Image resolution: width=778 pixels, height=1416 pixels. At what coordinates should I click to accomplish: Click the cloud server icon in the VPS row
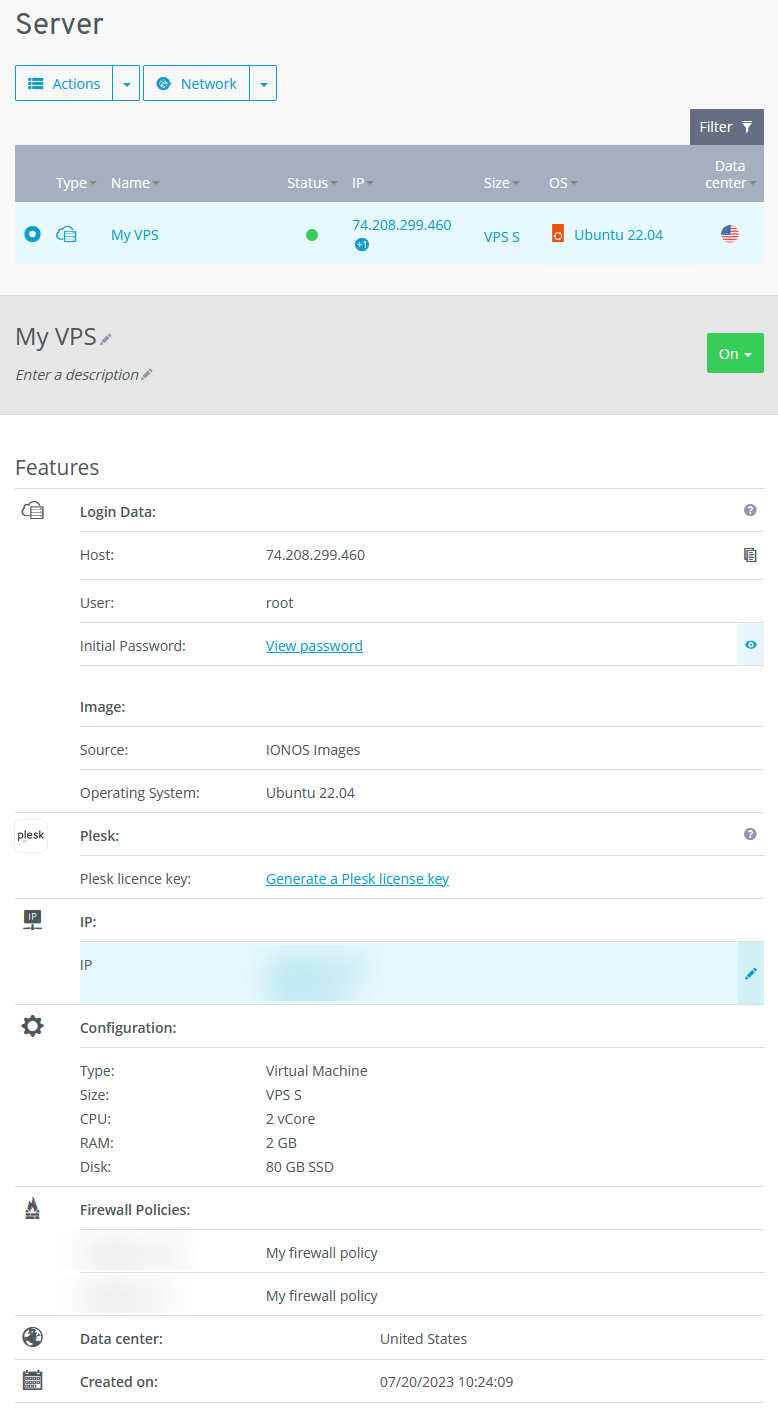(x=66, y=233)
